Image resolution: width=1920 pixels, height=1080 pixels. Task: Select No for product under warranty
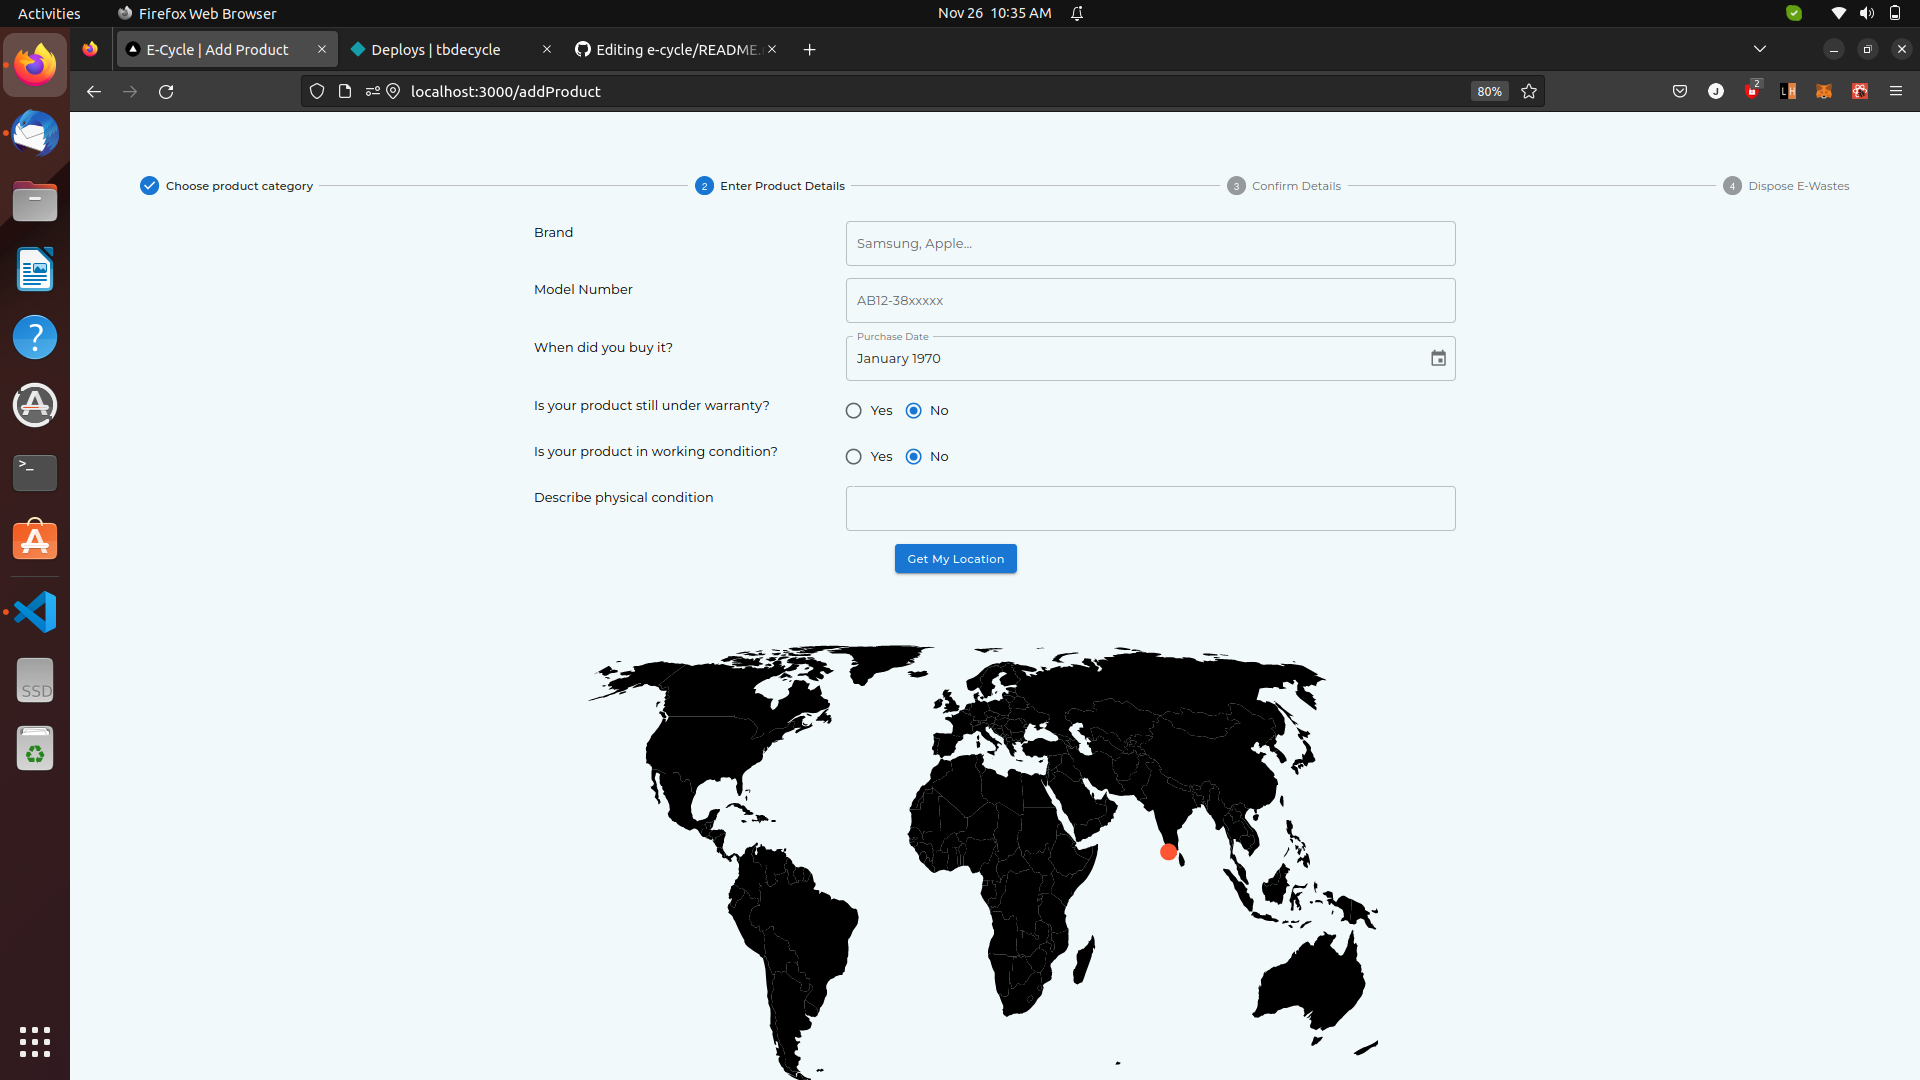click(x=914, y=411)
